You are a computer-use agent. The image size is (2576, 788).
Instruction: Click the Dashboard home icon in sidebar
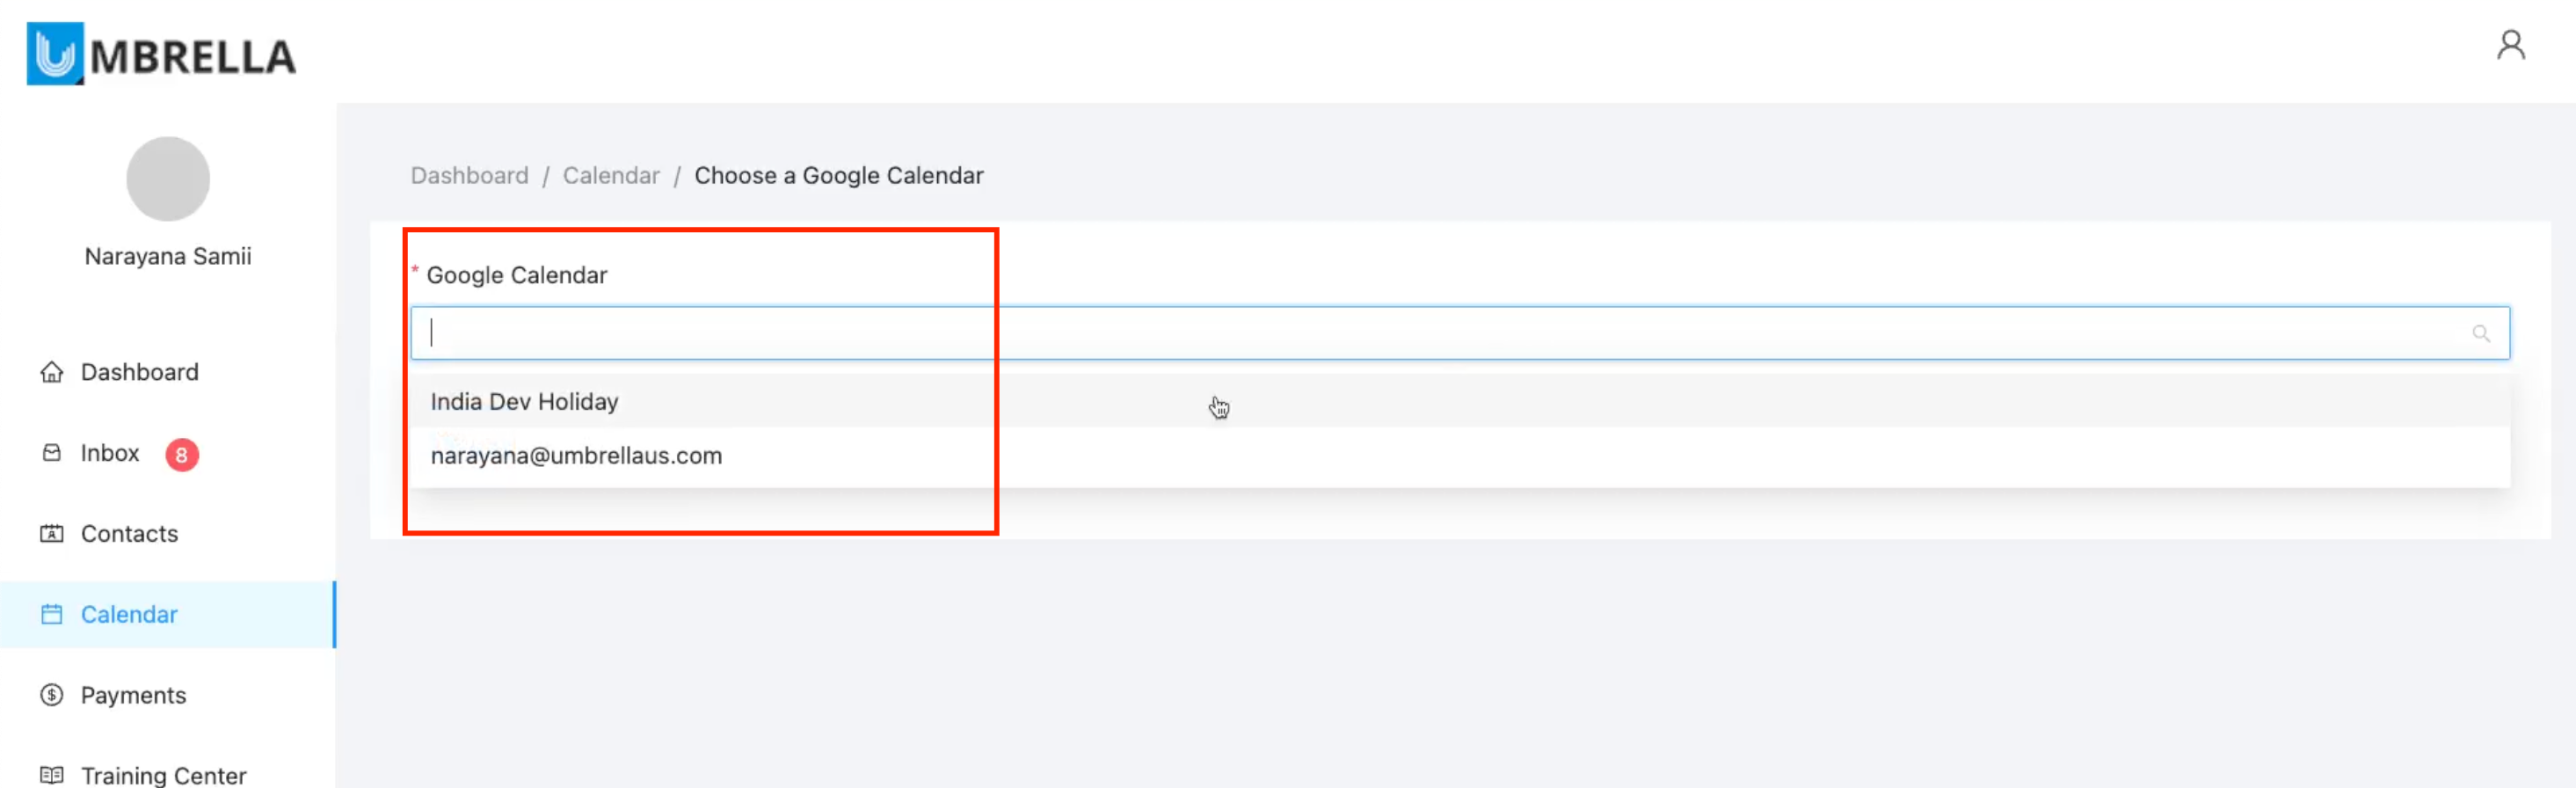[52, 372]
